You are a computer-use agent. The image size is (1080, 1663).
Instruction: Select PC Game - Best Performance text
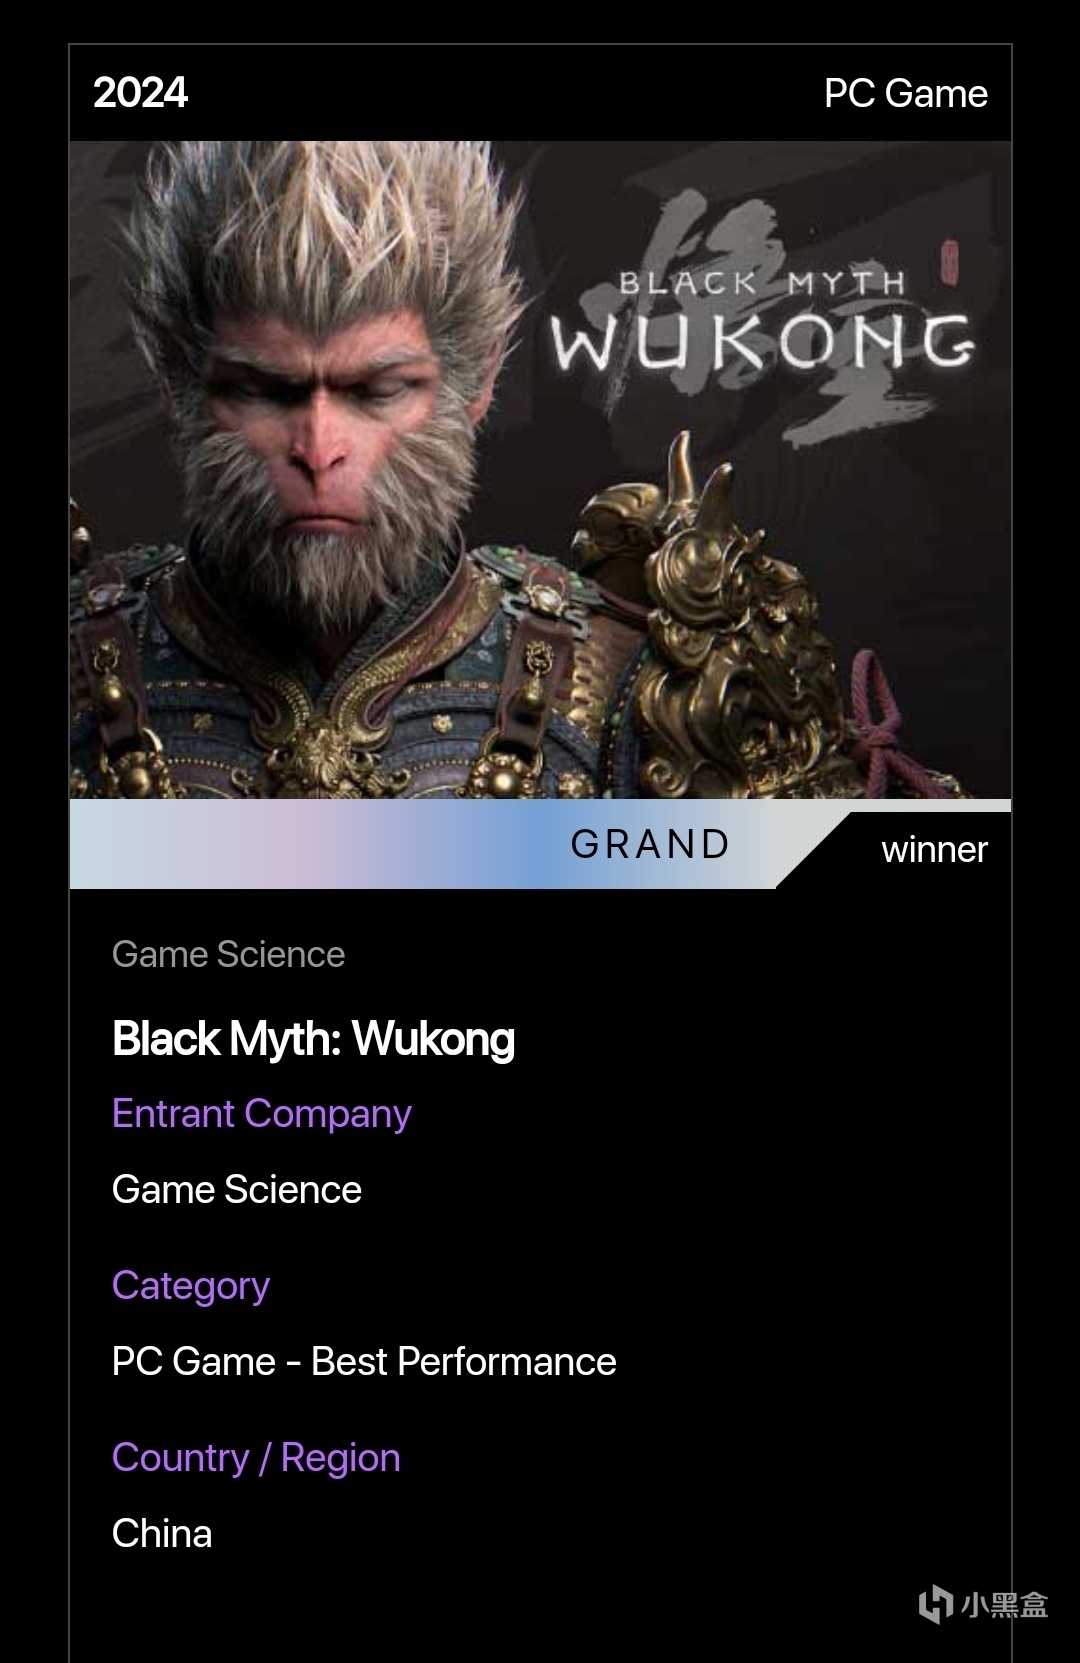coord(364,1361)
